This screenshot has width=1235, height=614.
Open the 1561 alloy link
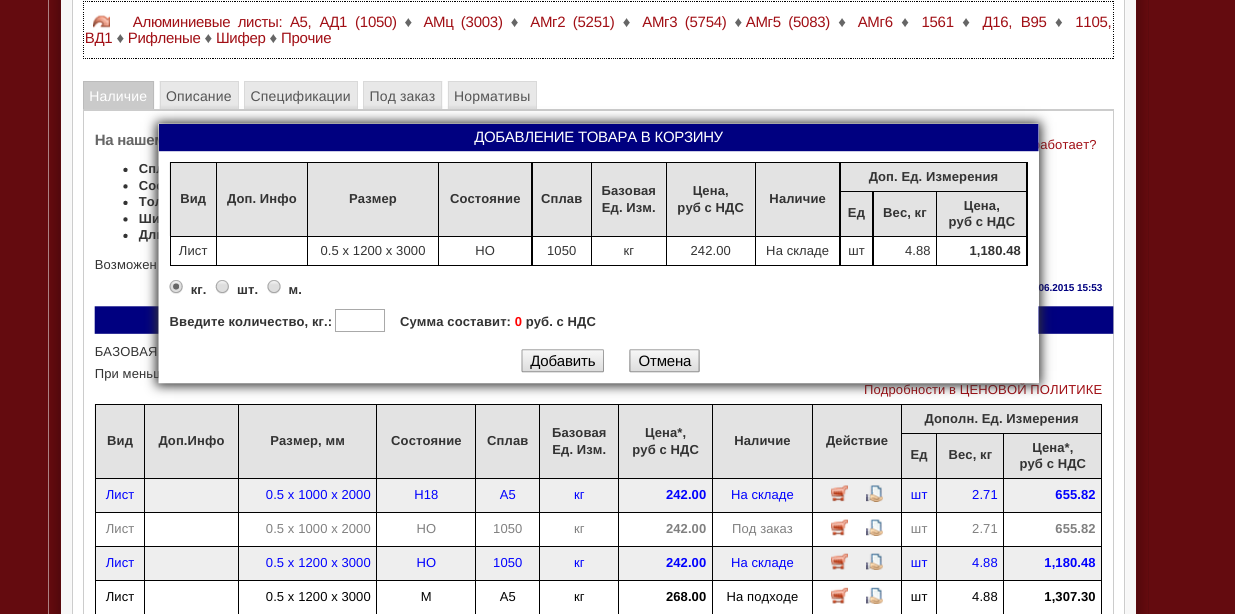coord(937,22)
